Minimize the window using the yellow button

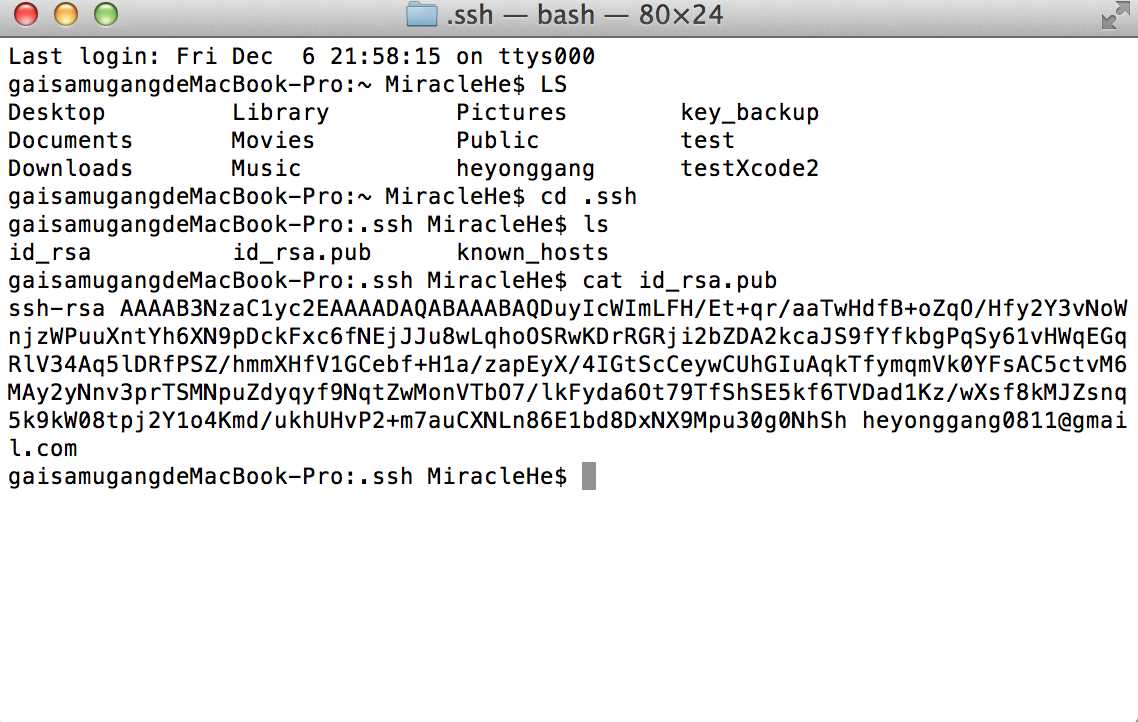tap(65, 15)
